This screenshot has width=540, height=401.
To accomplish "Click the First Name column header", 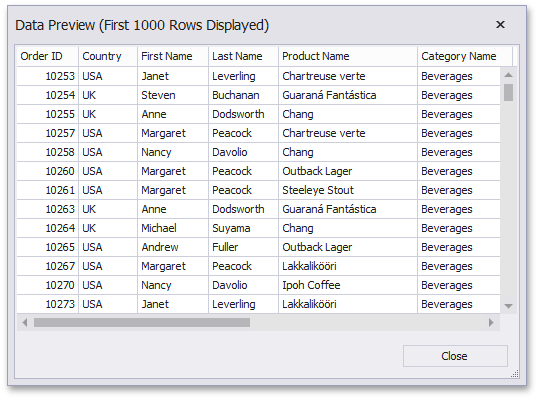I will click(173, 56).
